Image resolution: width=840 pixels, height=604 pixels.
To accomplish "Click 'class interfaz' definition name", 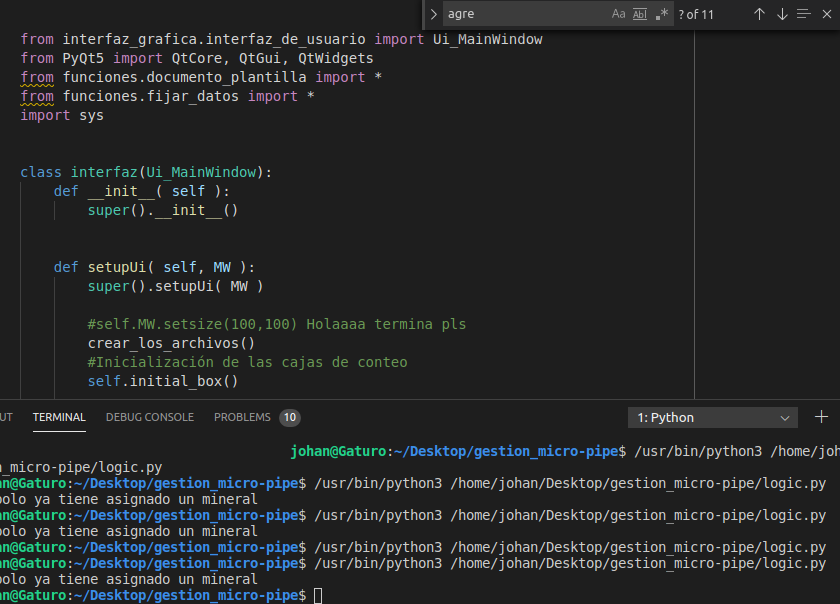I will tap(104, 172).
